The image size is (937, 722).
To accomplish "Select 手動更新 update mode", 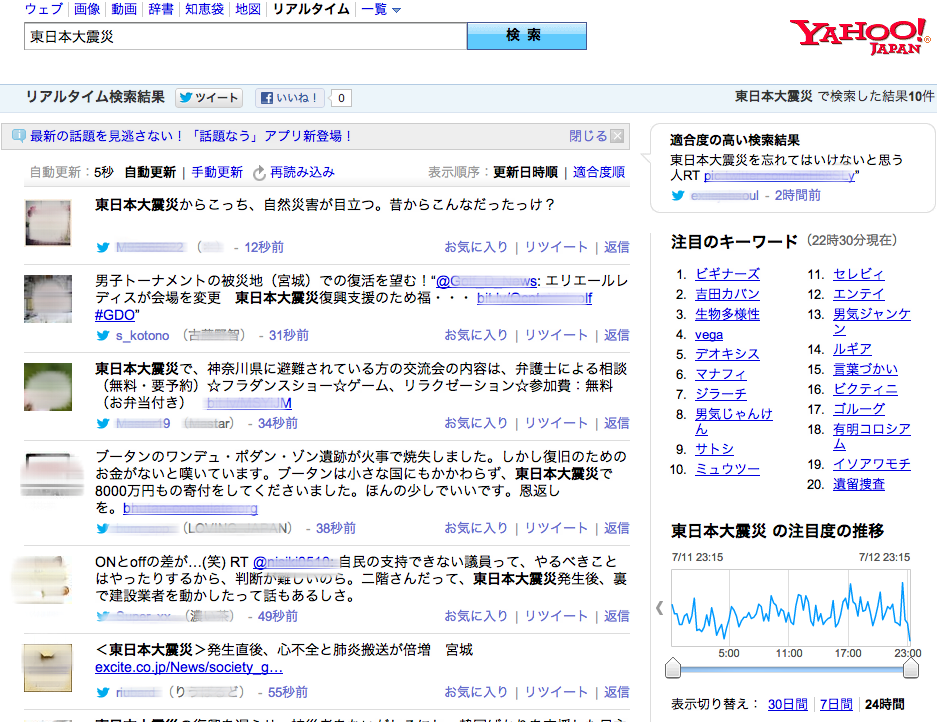I will tap(218, 173).
